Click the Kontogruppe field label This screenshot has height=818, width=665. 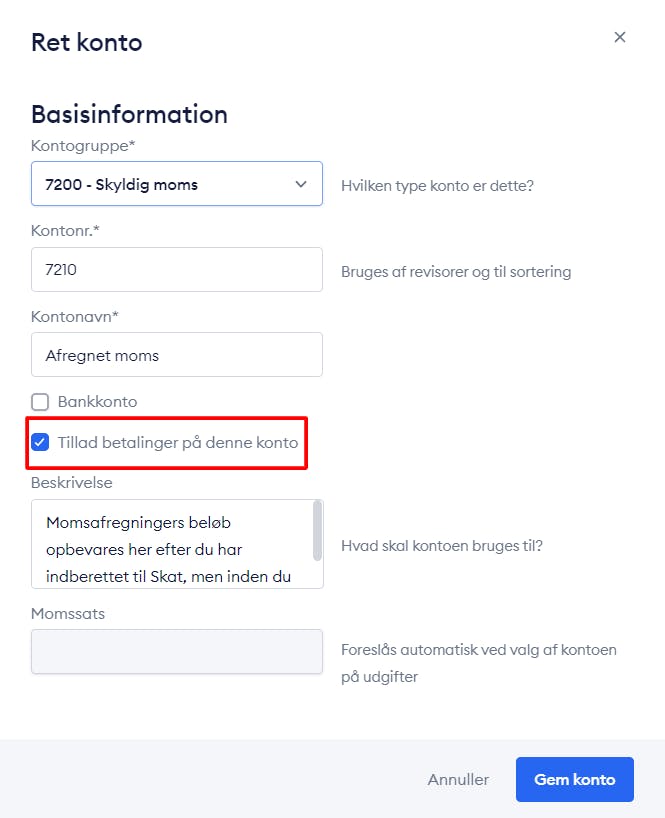(83, 146)
